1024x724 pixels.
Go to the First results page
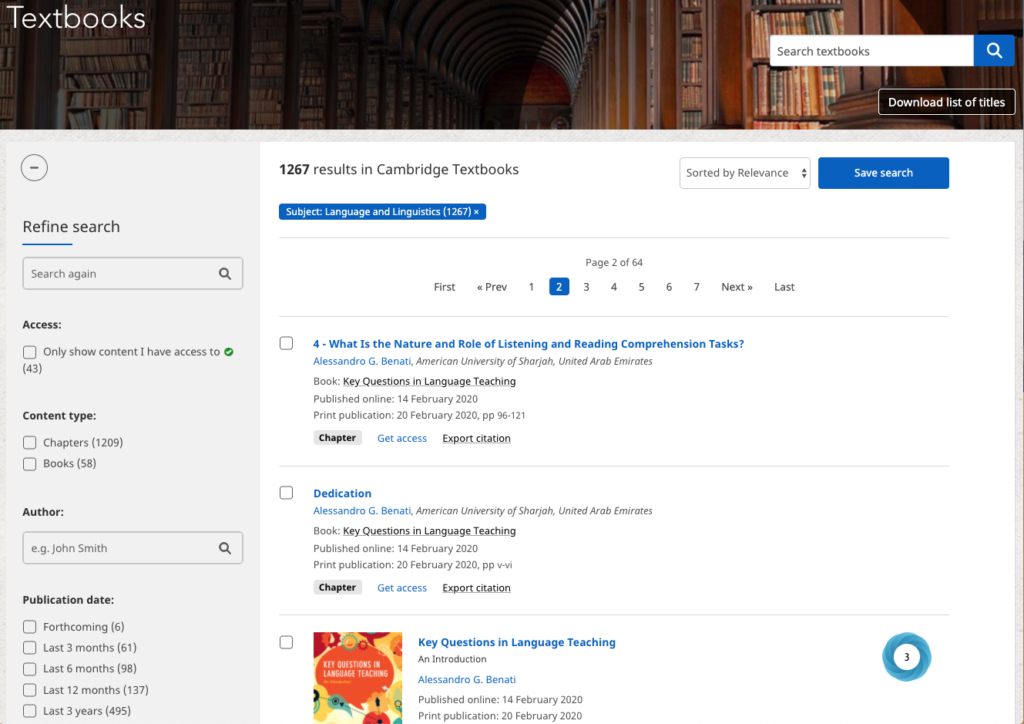[x=444, y=287]
